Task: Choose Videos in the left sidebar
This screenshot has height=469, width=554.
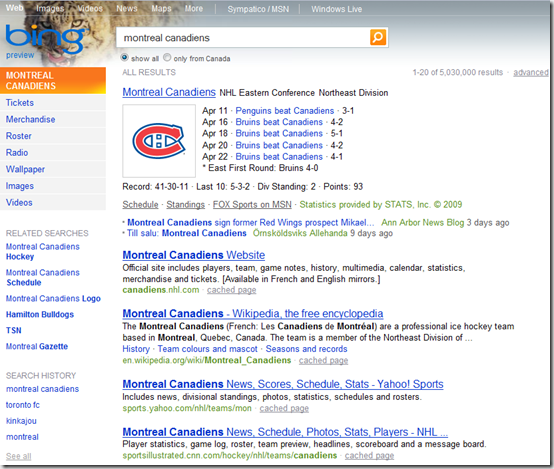Action: [53, 203]
